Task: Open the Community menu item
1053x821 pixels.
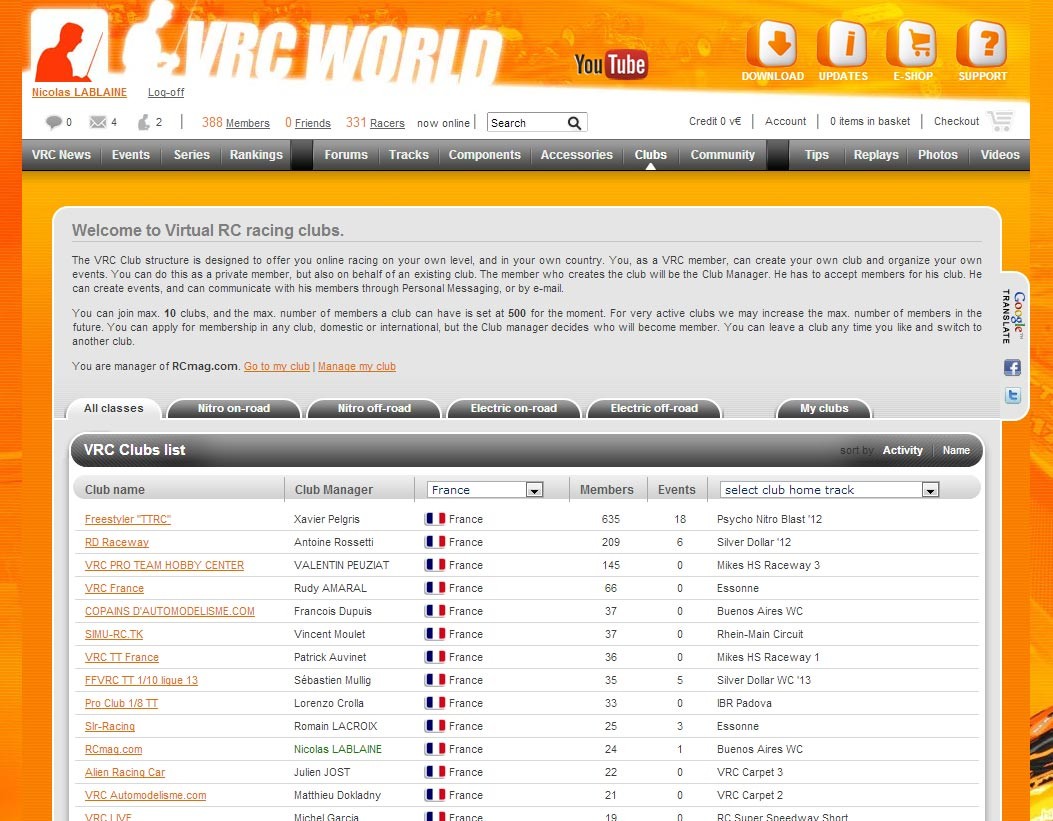Action: click(x=723, y=155)
